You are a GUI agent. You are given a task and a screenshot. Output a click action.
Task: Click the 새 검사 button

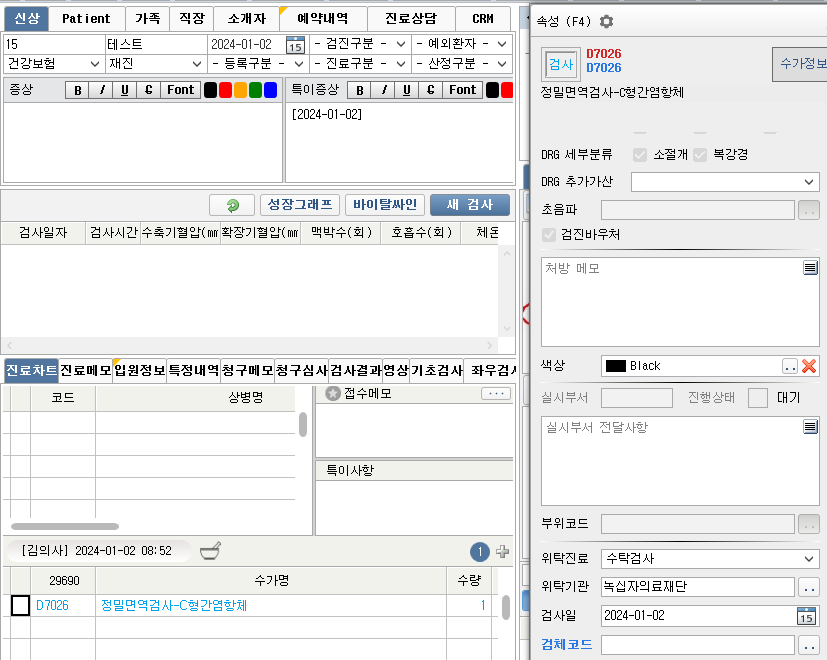pos(469,205)
